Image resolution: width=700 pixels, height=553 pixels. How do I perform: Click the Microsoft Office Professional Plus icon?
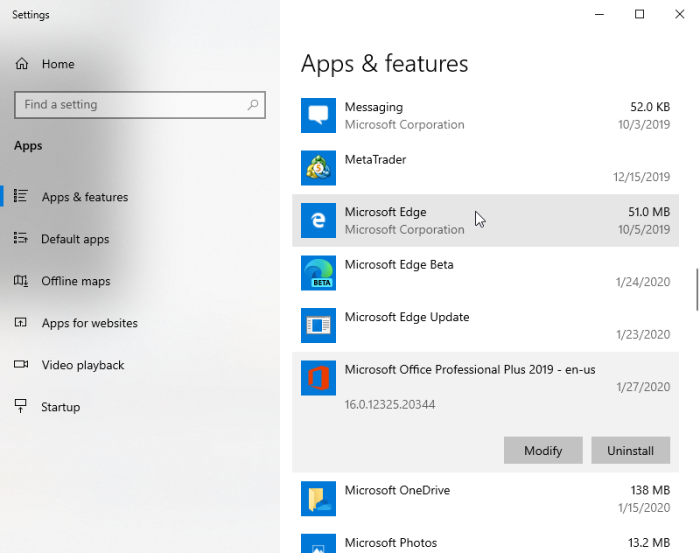[x=318, y=378]
